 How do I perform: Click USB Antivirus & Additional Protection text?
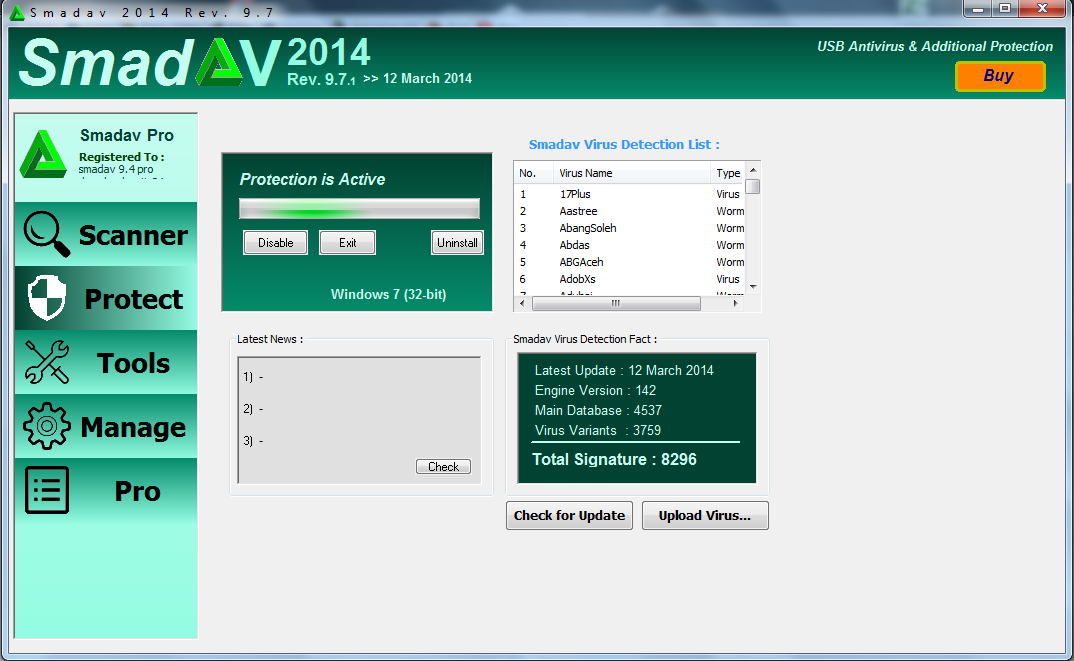coord(935,47)
